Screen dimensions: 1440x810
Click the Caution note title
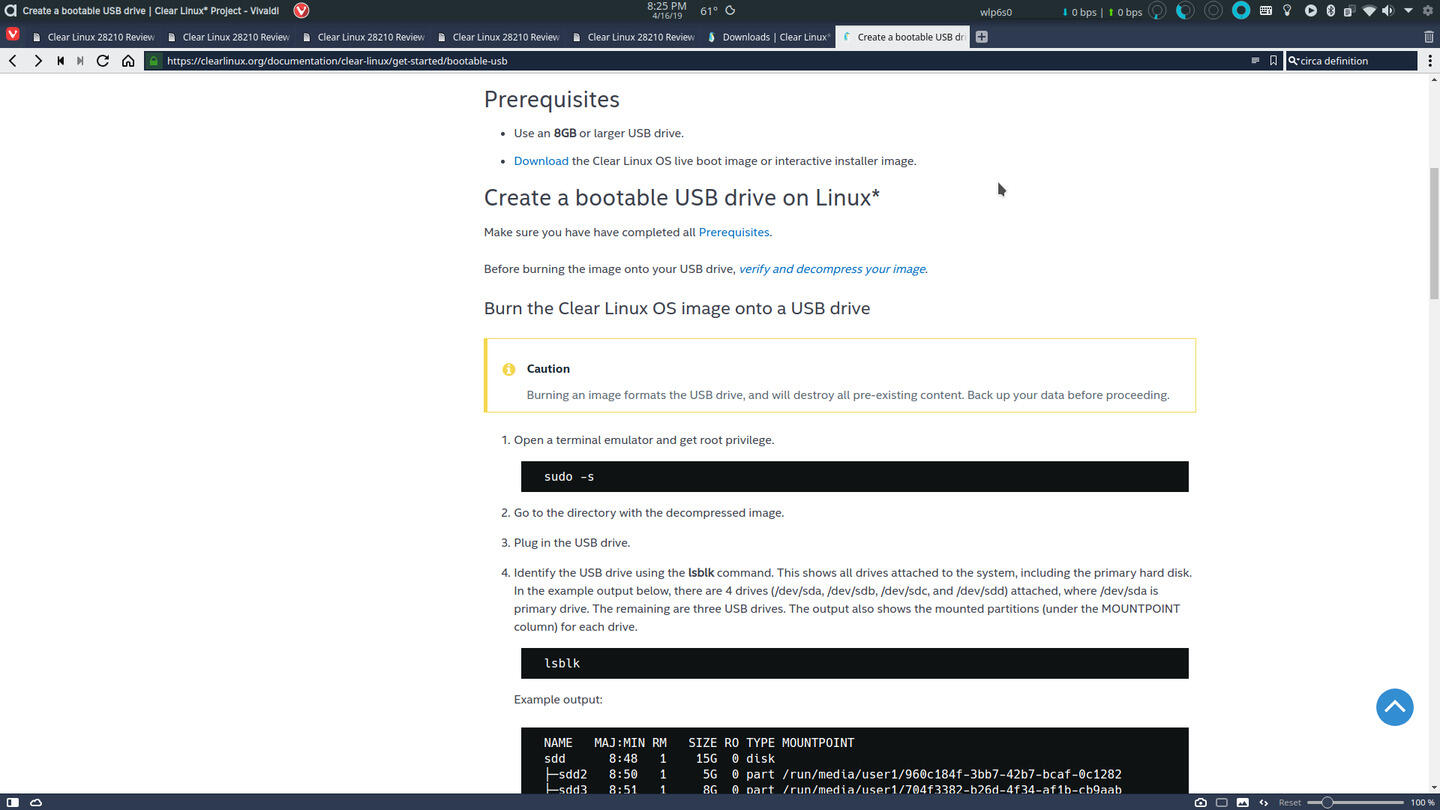coord(548,369)
